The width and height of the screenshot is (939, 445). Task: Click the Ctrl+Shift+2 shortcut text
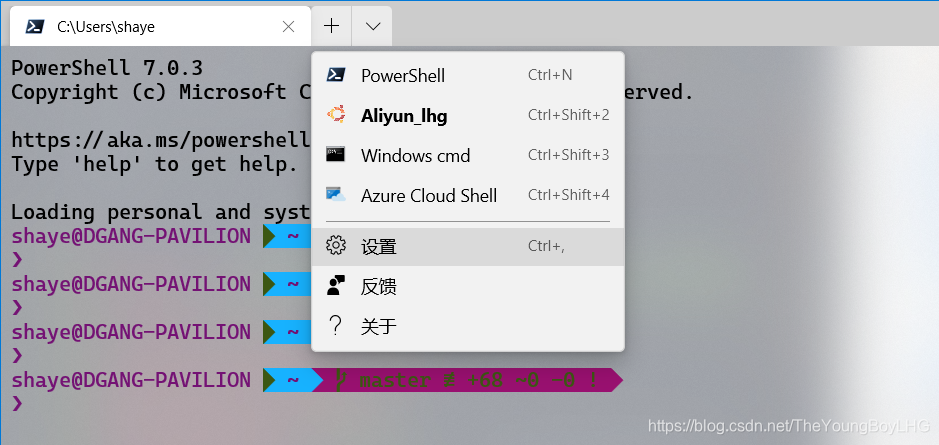tap(568, 115)
